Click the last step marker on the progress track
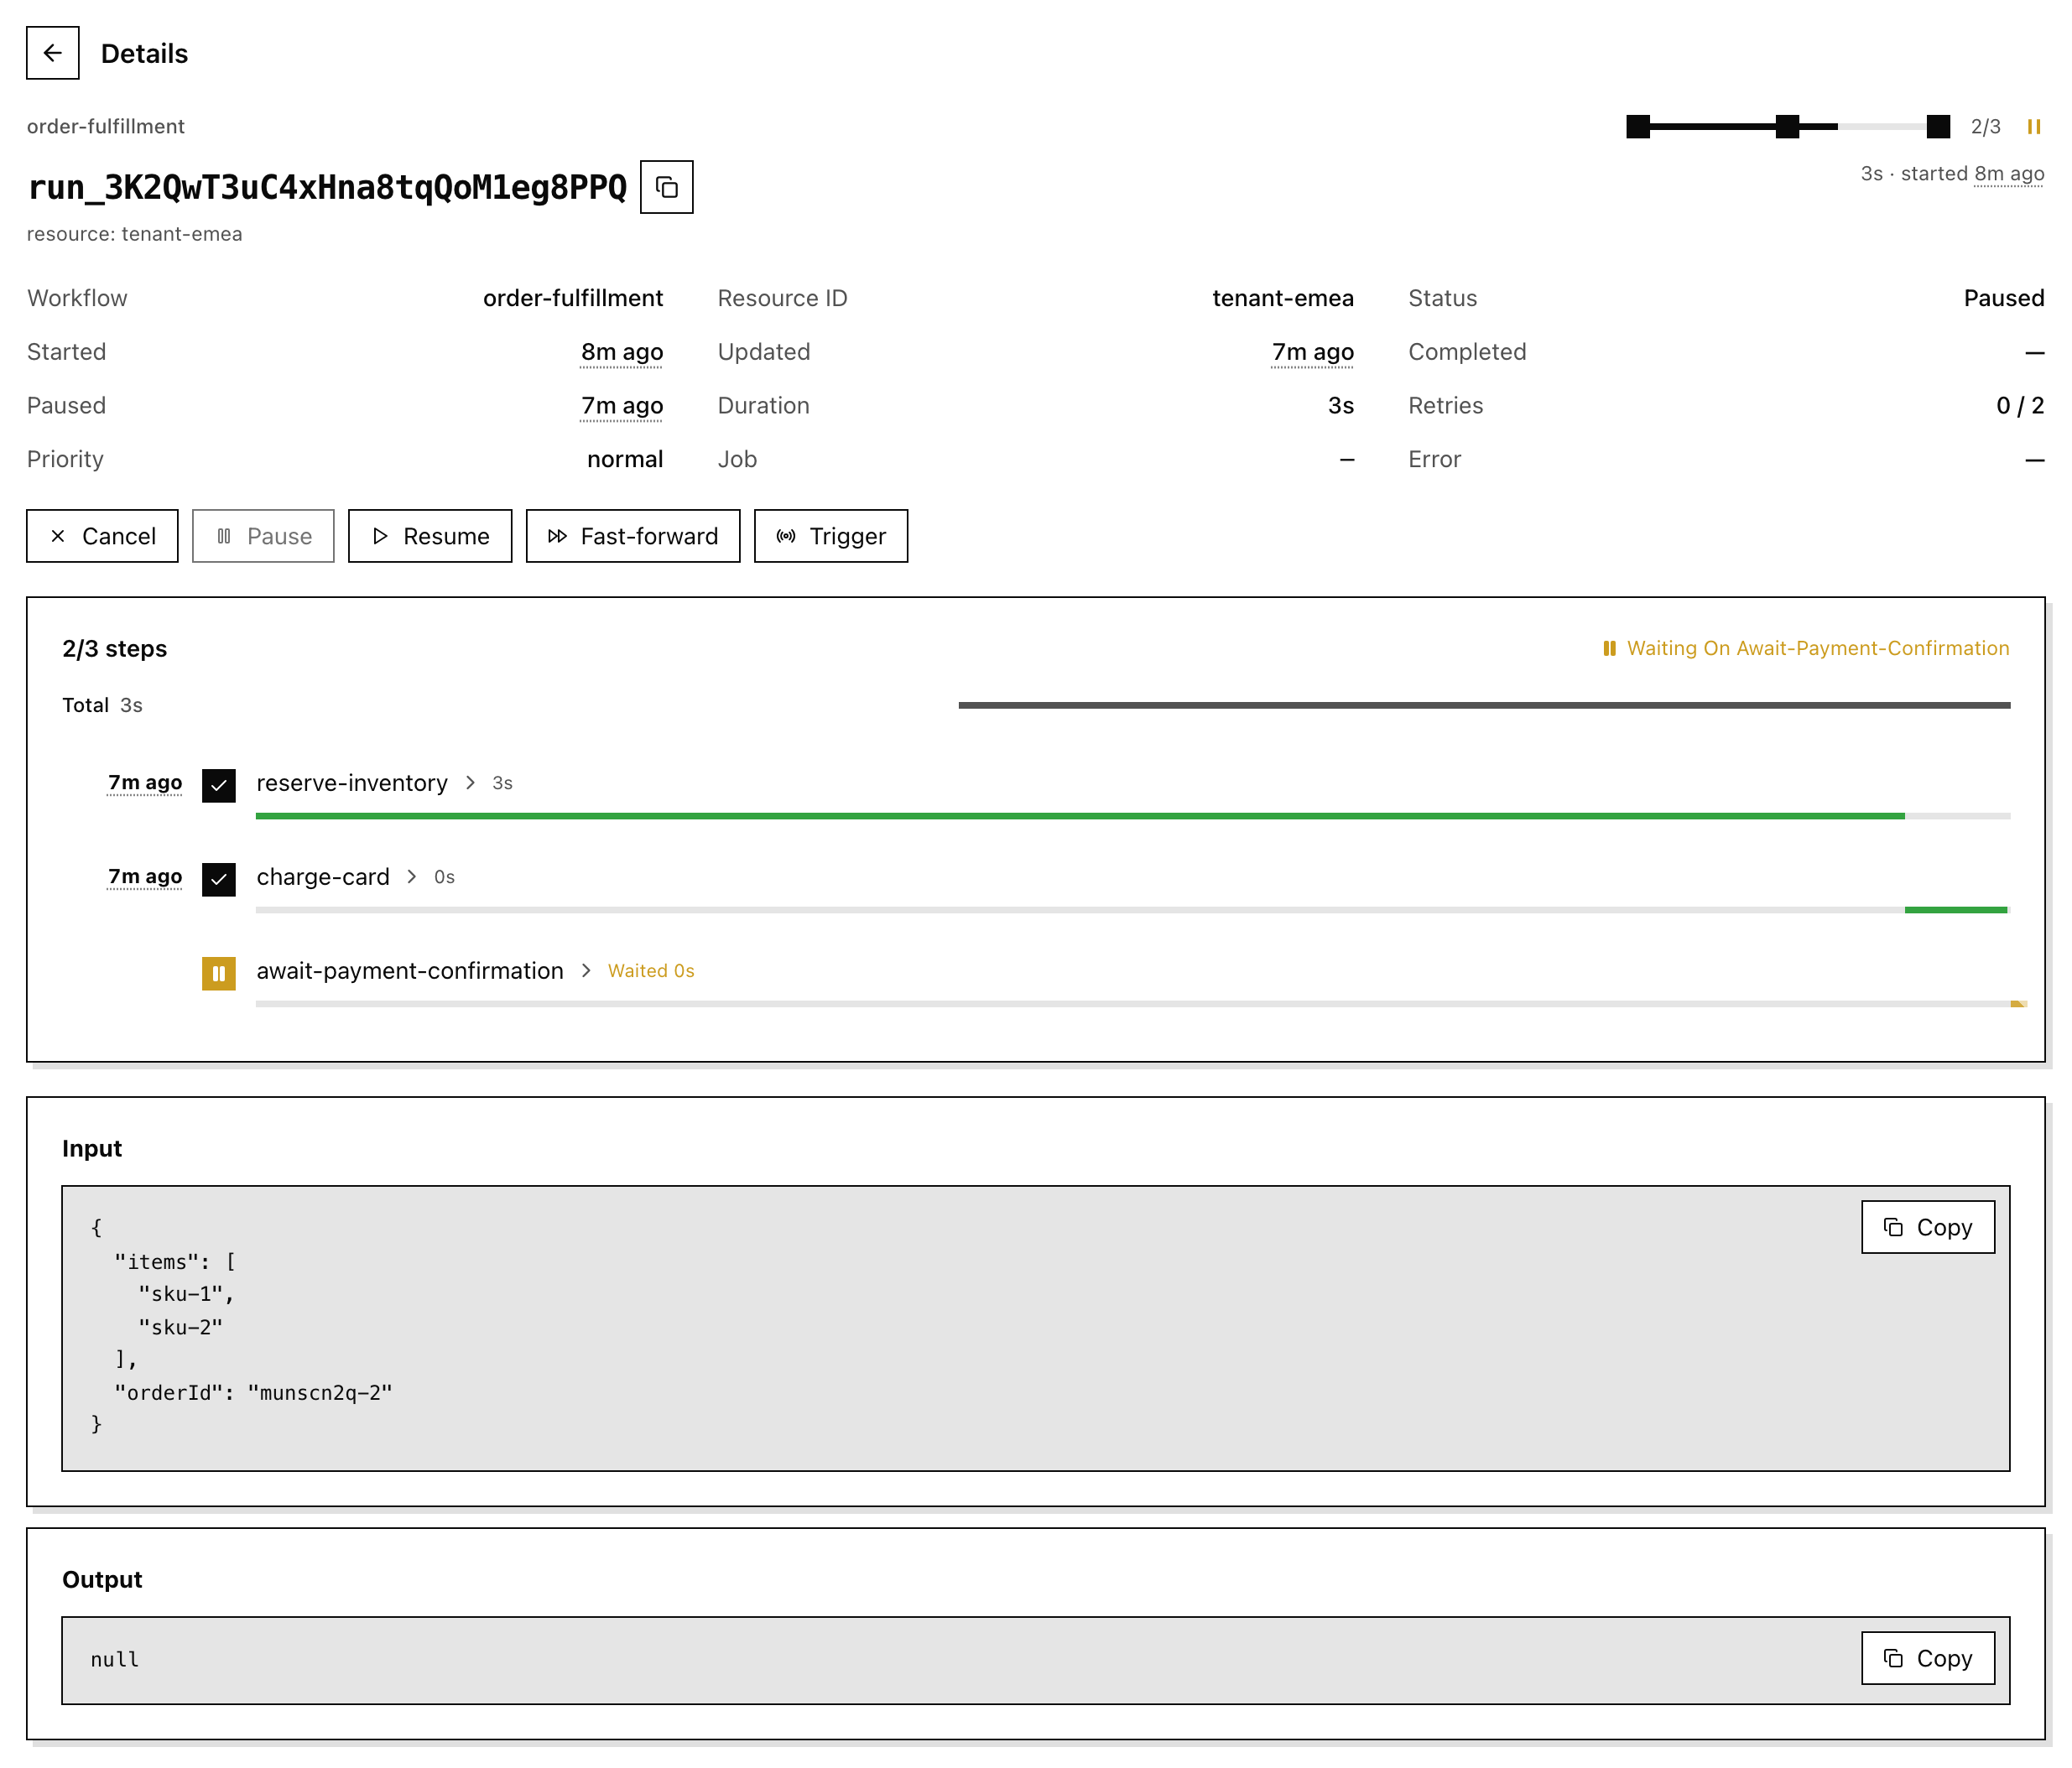 [x=1938, y=127]
